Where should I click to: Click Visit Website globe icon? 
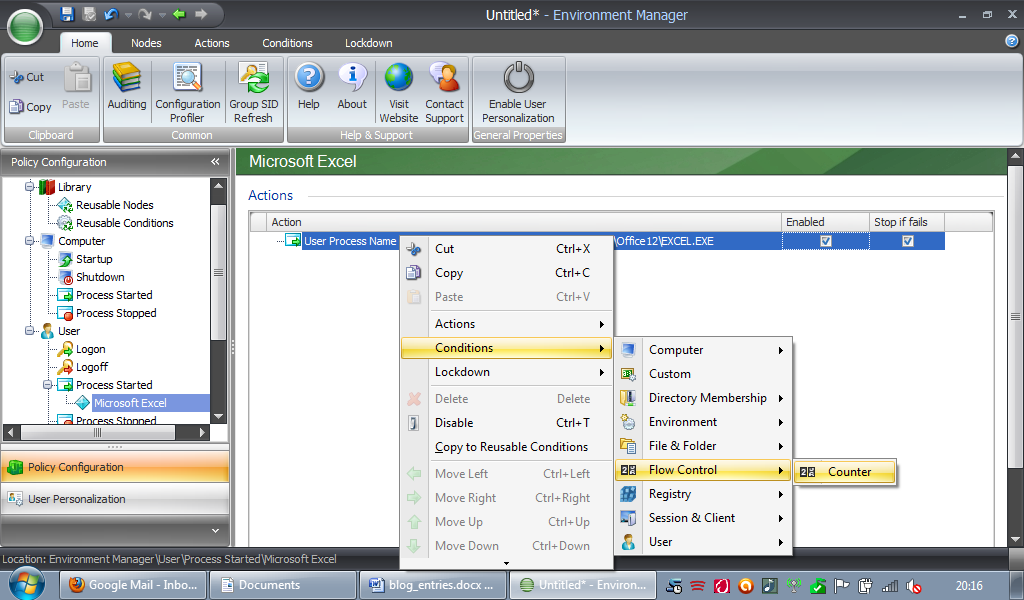coord(398,92)
